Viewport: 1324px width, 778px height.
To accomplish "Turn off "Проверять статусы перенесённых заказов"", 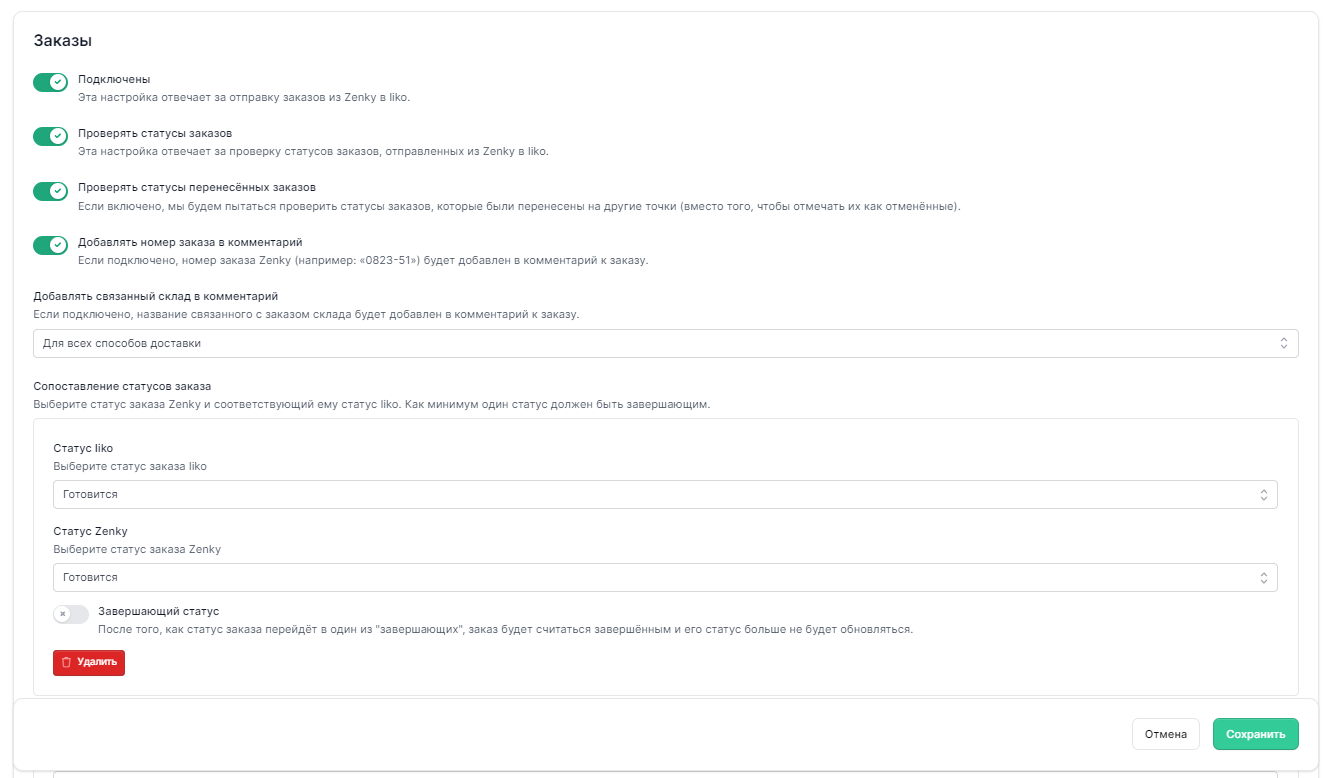I will coord(50,191).
